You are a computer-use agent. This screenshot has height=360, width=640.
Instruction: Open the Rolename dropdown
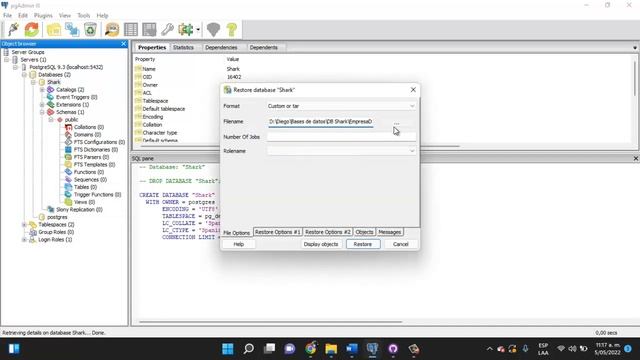pos(341,151)
